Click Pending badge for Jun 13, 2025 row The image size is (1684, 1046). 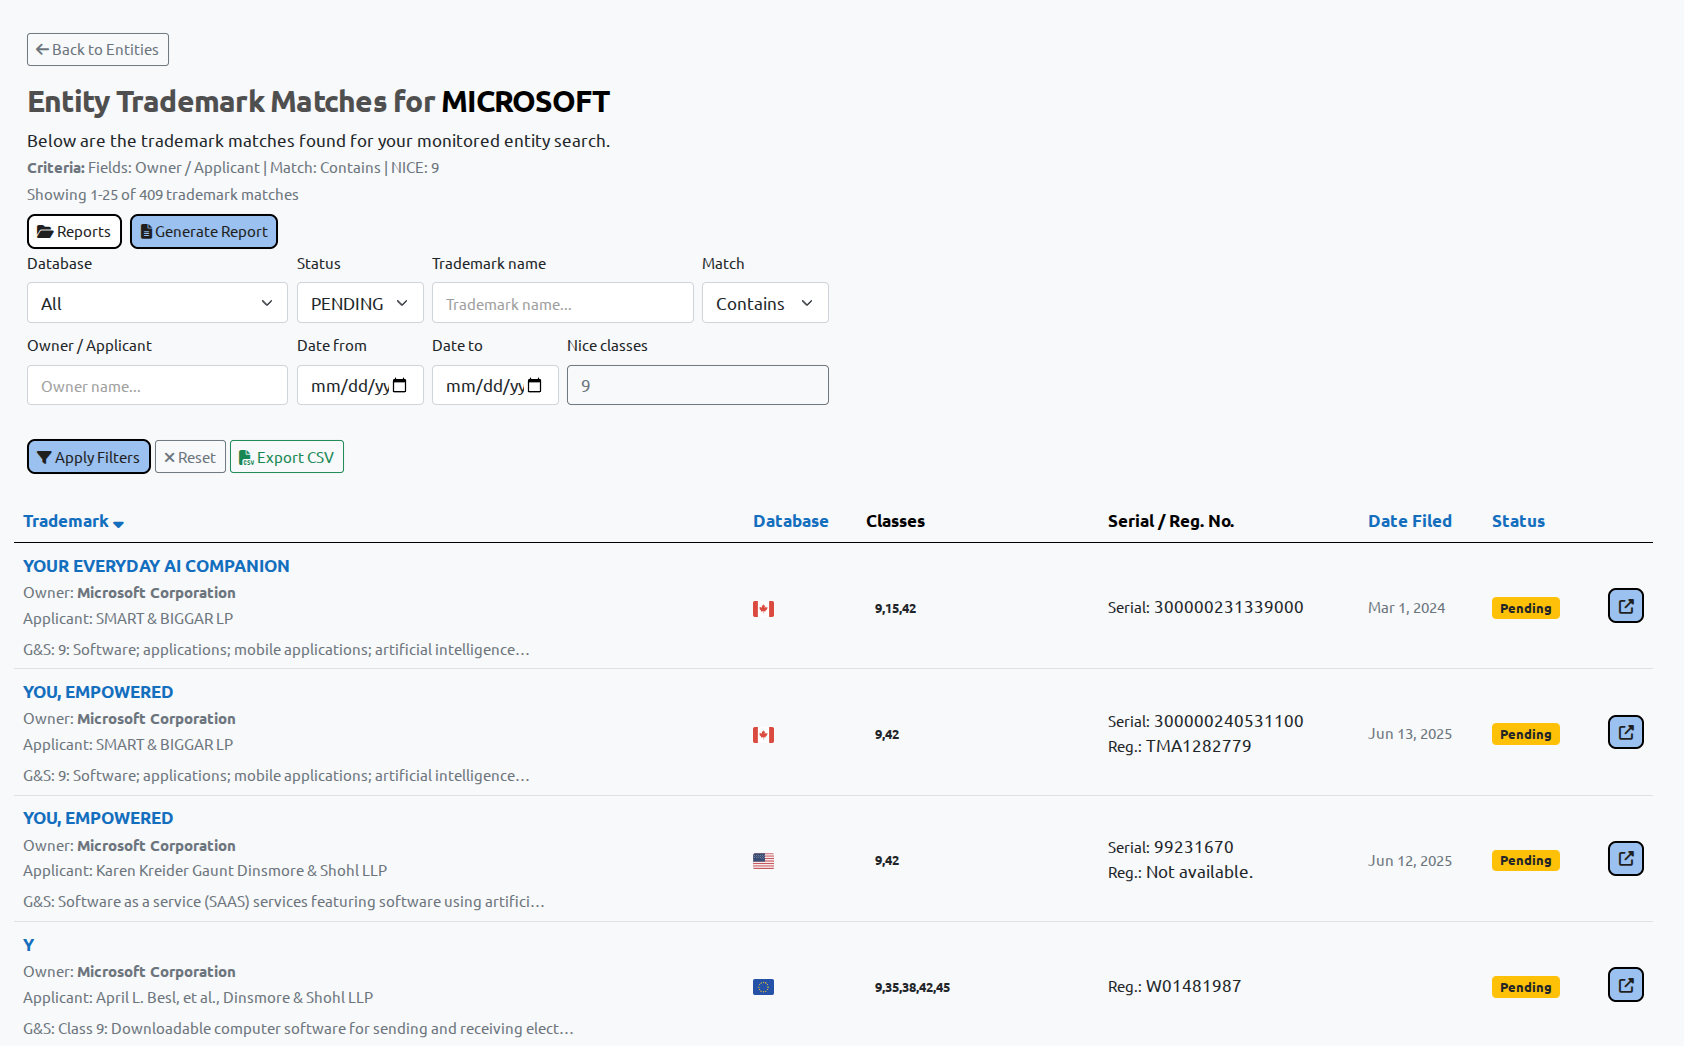(x=1526, y=734)
